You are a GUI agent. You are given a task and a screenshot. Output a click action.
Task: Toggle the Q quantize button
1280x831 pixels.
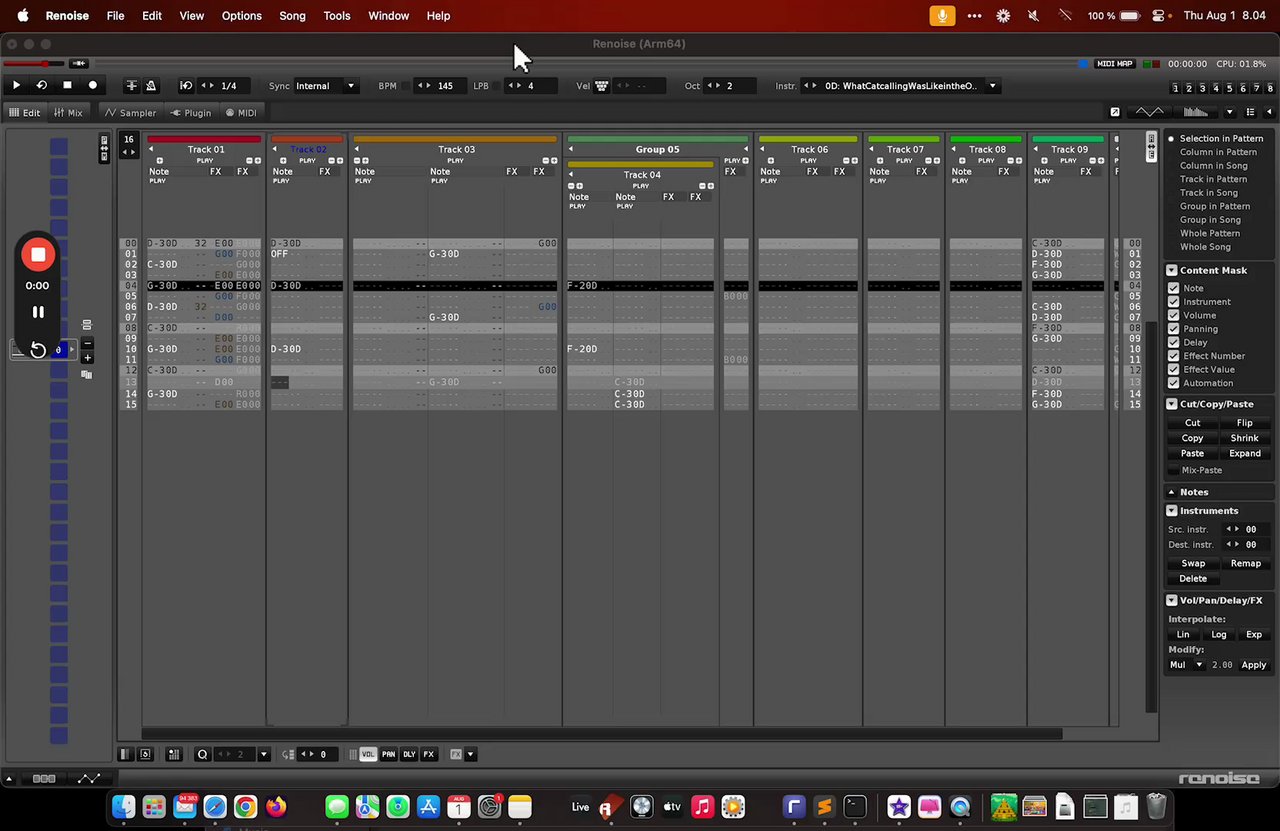202,755
